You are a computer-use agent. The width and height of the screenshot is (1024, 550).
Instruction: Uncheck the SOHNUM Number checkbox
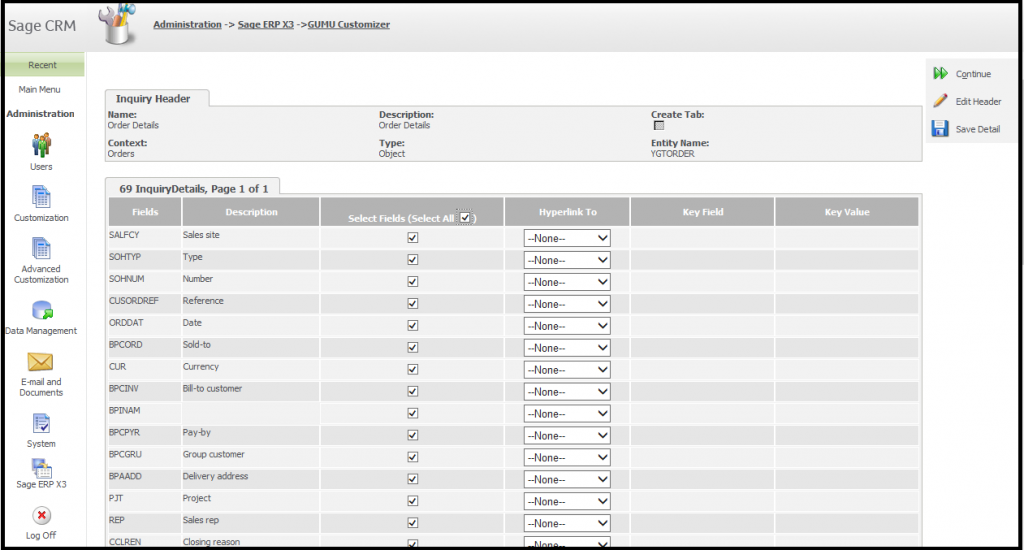pyautogui.click(x=413, y=282)
